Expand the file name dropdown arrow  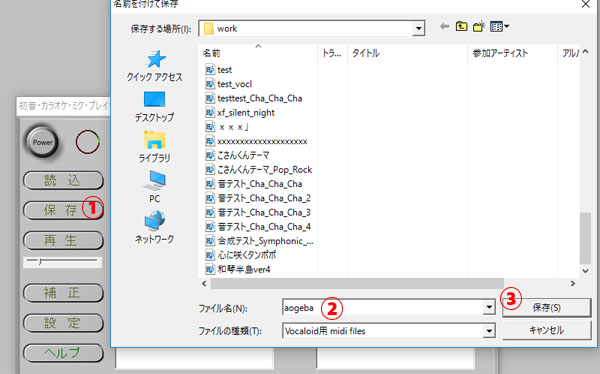489,307
